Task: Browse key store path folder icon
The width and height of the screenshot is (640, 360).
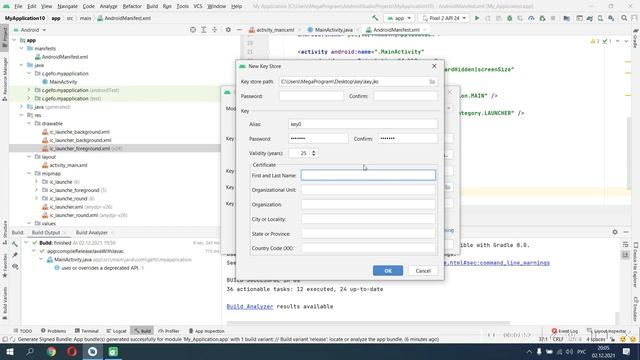Action: pos(432,82)
